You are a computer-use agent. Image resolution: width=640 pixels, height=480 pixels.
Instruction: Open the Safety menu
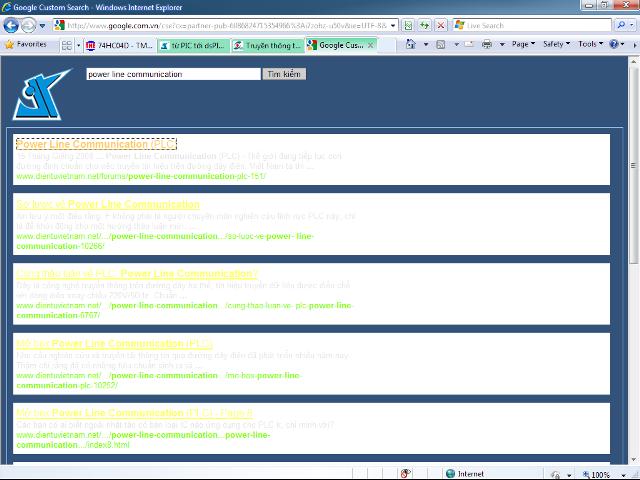point(556,44)
